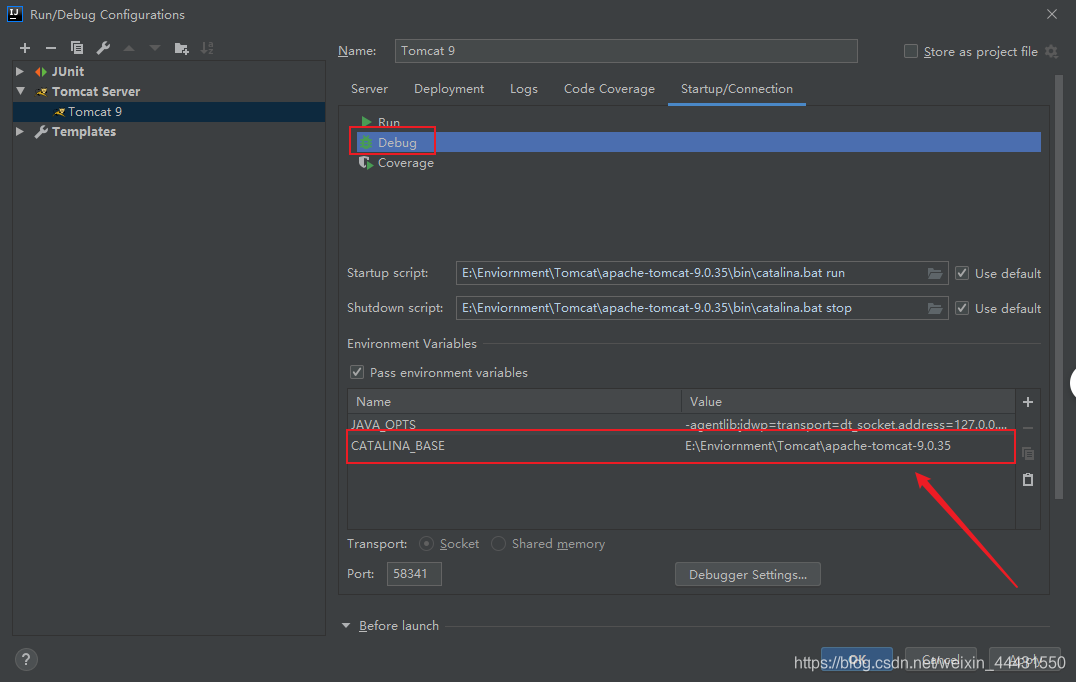This screenshot has width=1076, height=682.
Task: Add a new run configuration
Action: pos(25,47)
